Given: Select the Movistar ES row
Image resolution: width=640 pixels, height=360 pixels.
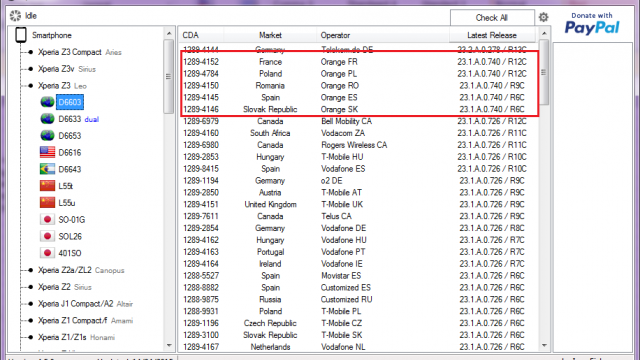Looking at the screenshot, I should [358, 276].
